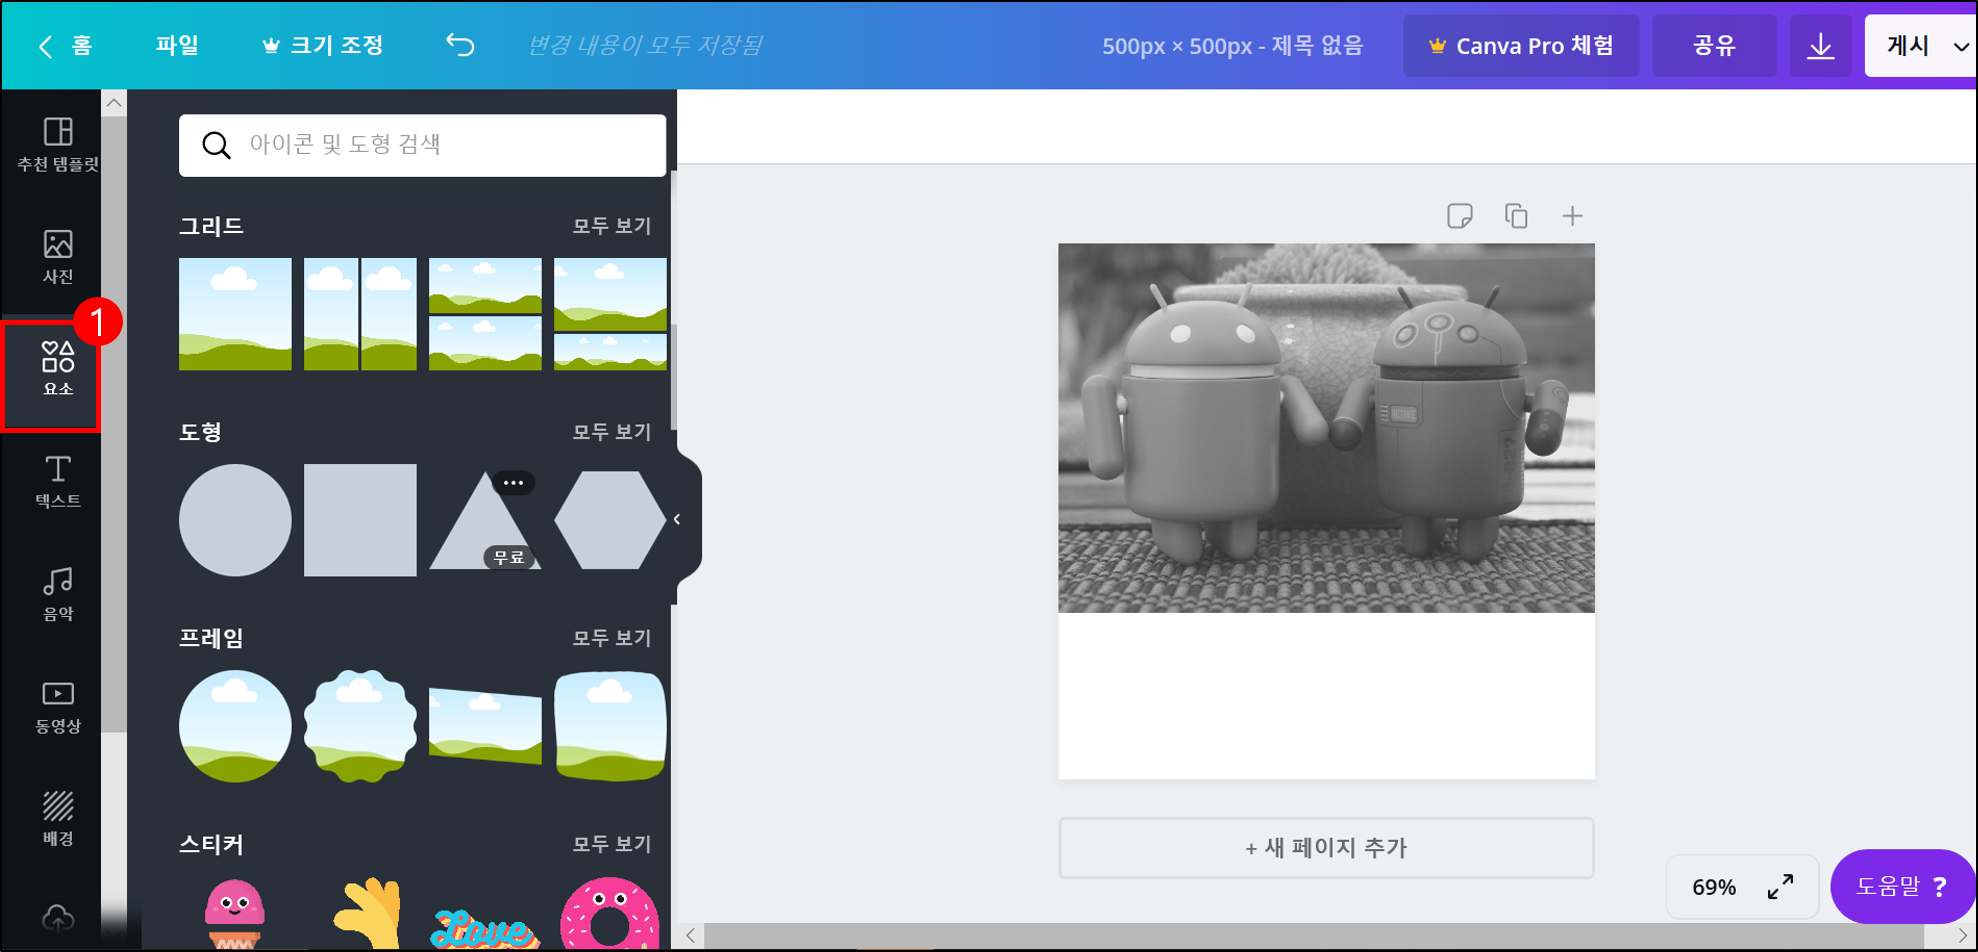
Task: Click the Canva Pro 체험 button
Action: [1522, 44]
